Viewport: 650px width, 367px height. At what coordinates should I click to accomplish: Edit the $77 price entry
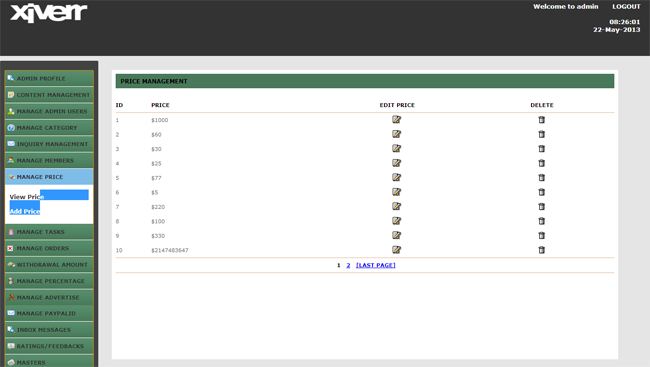(x=396, y=177)
